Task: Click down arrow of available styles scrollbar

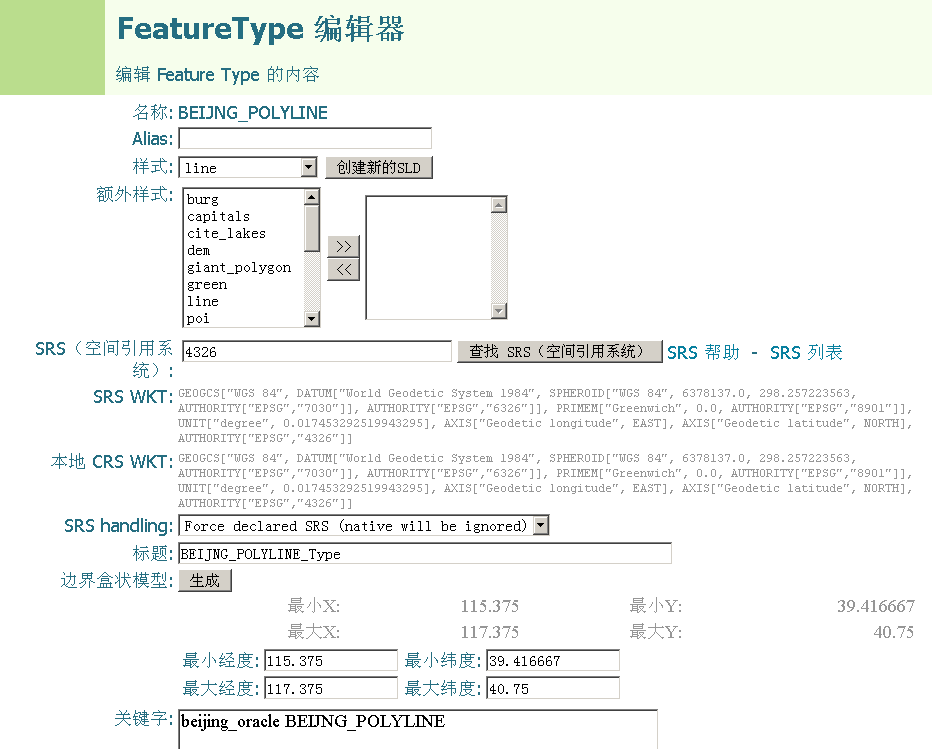Action: 311,319
